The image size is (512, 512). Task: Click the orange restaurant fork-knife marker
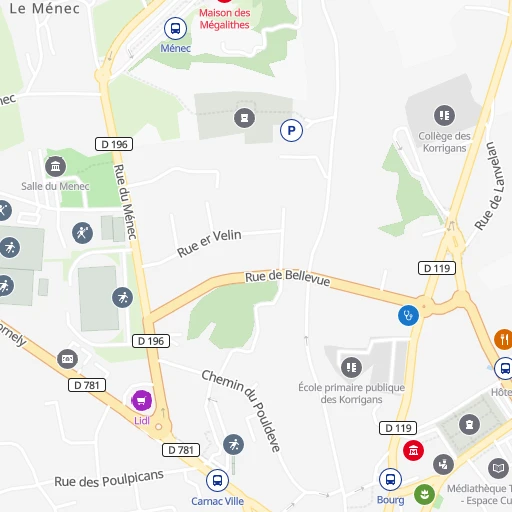click(503, 340)
